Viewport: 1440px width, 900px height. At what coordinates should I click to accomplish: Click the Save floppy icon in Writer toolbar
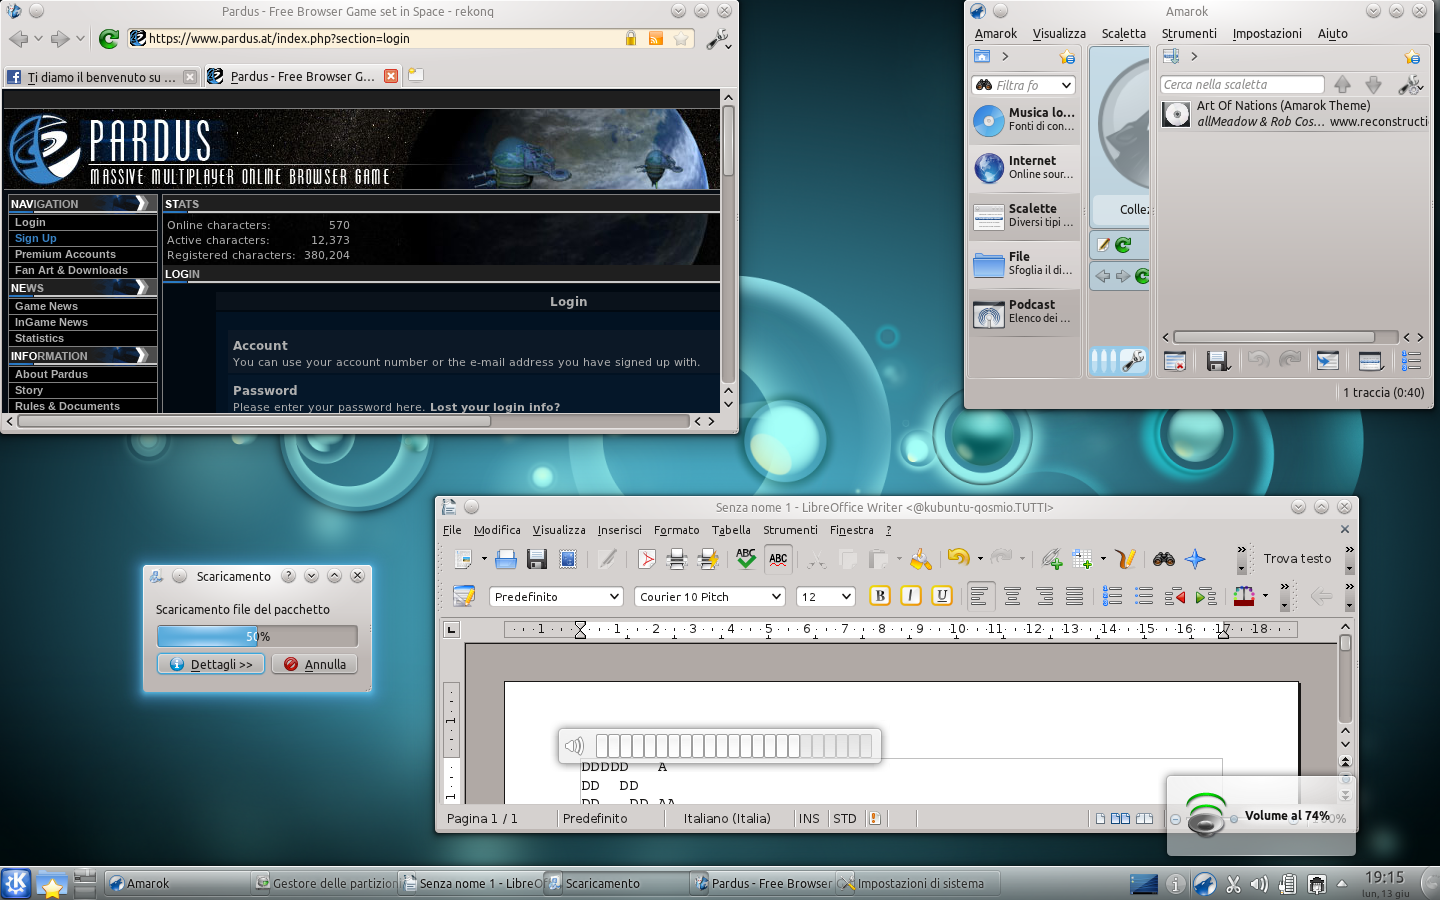point(537,559)
